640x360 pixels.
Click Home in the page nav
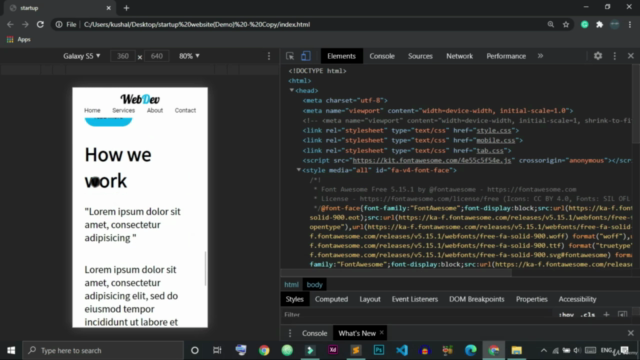tap(92, 110)
